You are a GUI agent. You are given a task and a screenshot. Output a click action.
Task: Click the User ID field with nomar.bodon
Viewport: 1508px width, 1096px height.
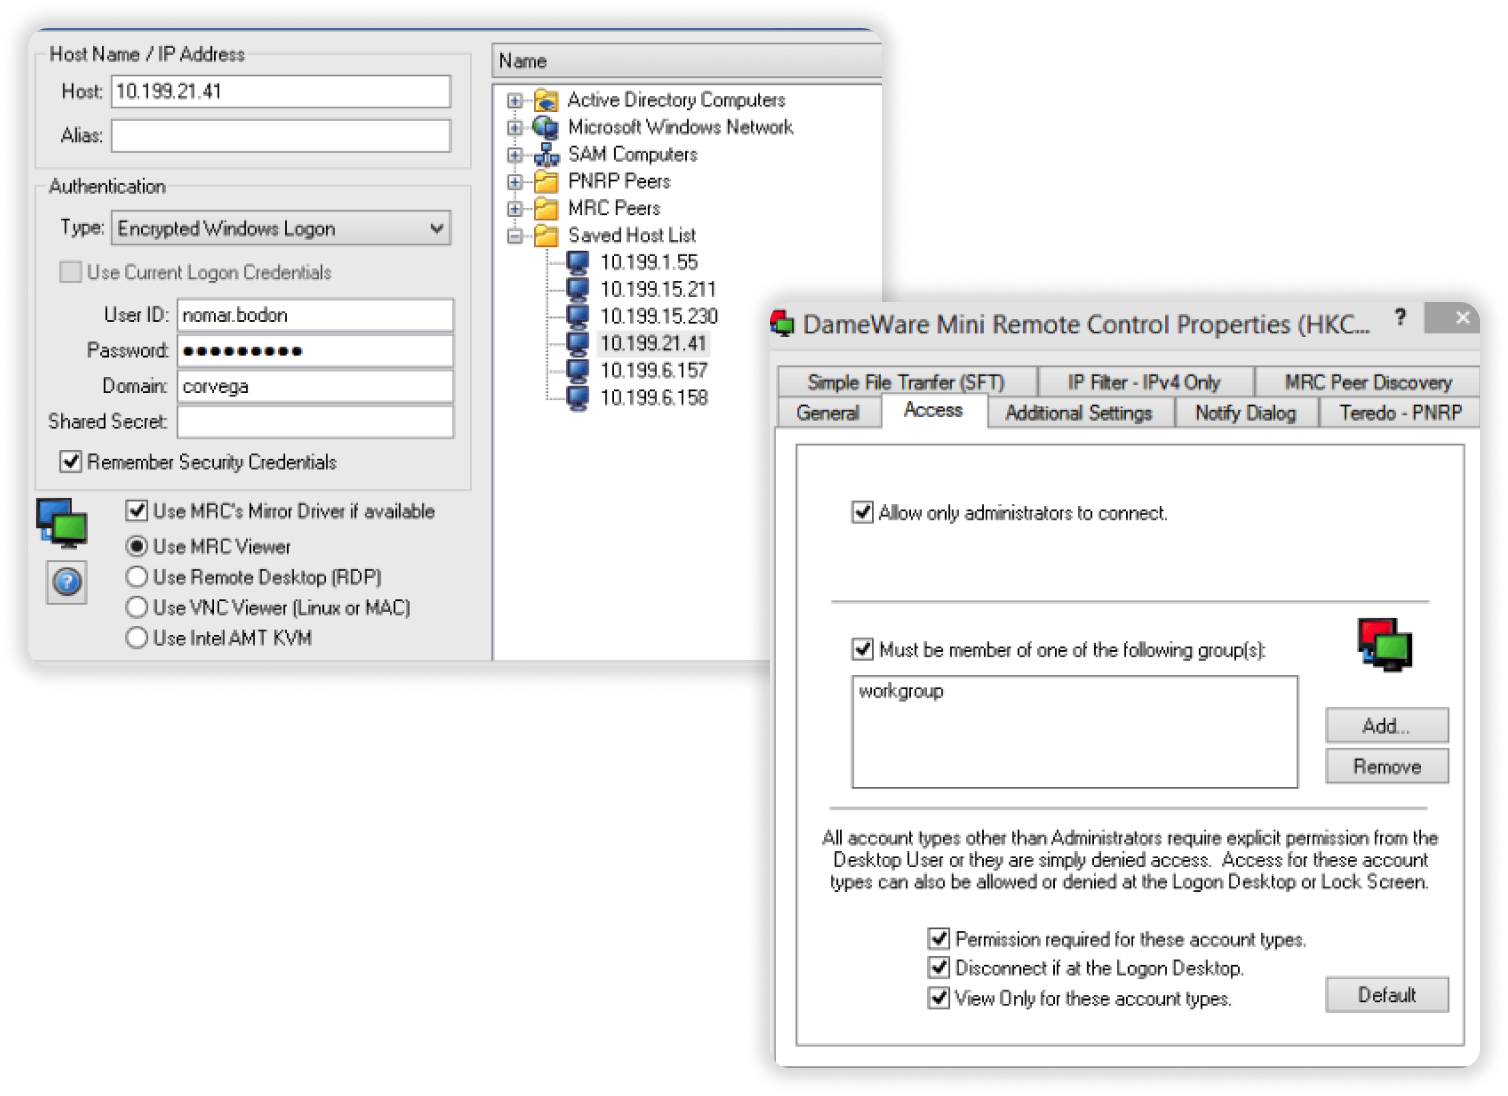315,315
